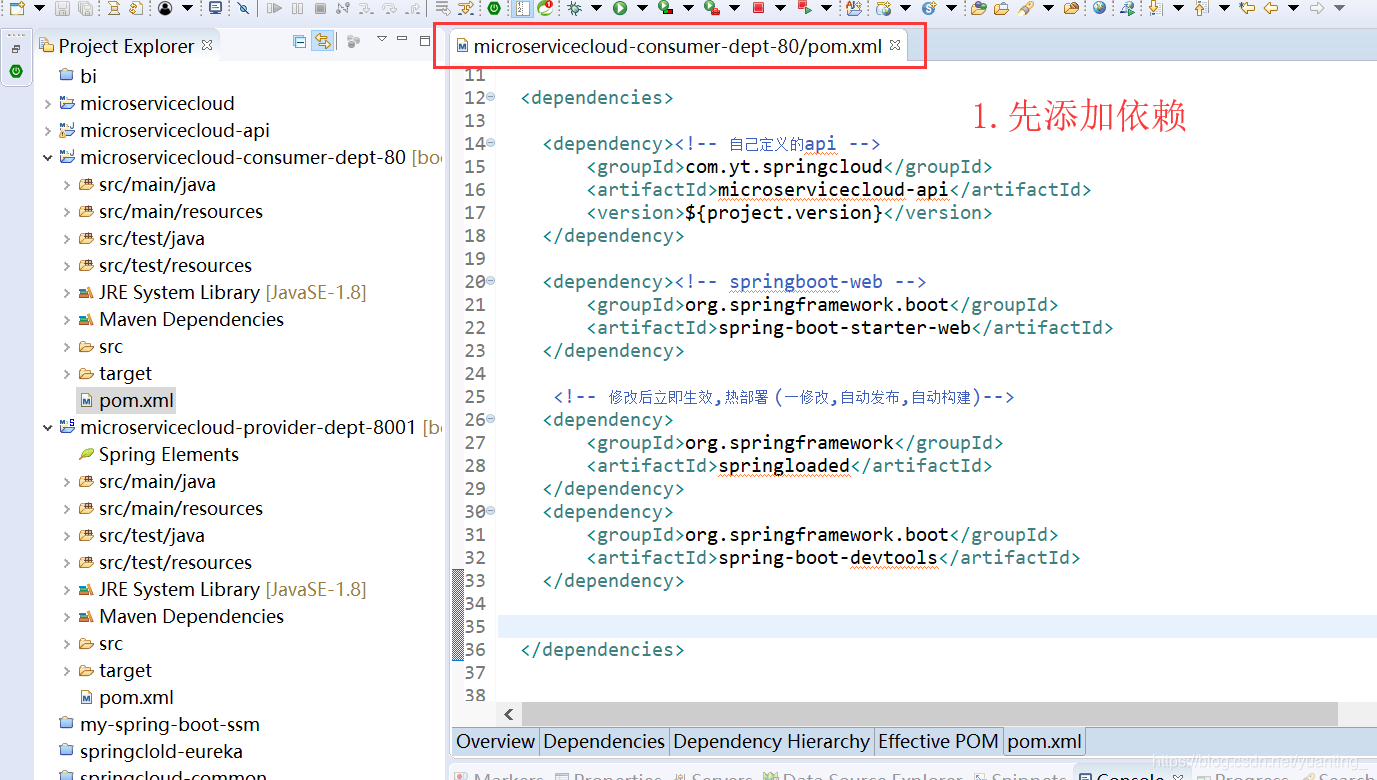Click the Resume debug toolbar icon
Screen dimensions: 1377x780
click(x=273, y=8)
